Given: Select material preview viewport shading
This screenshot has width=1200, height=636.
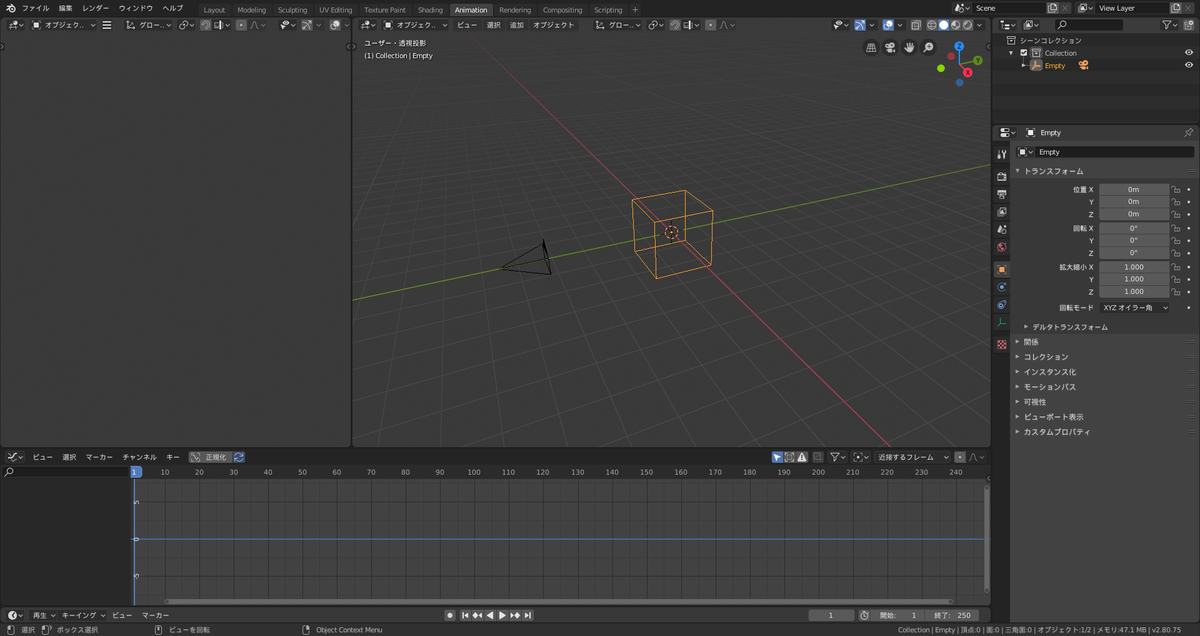Looking at the screenshot, I should coord(955,25).
